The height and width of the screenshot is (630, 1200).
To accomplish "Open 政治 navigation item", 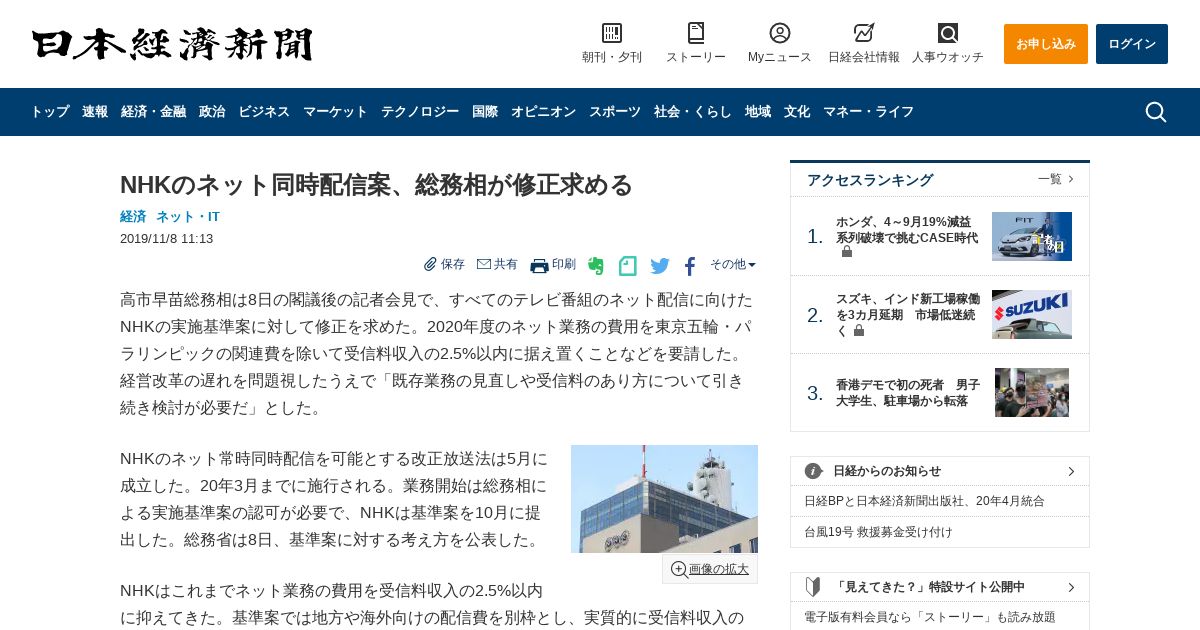I will [x=212, y=112].
